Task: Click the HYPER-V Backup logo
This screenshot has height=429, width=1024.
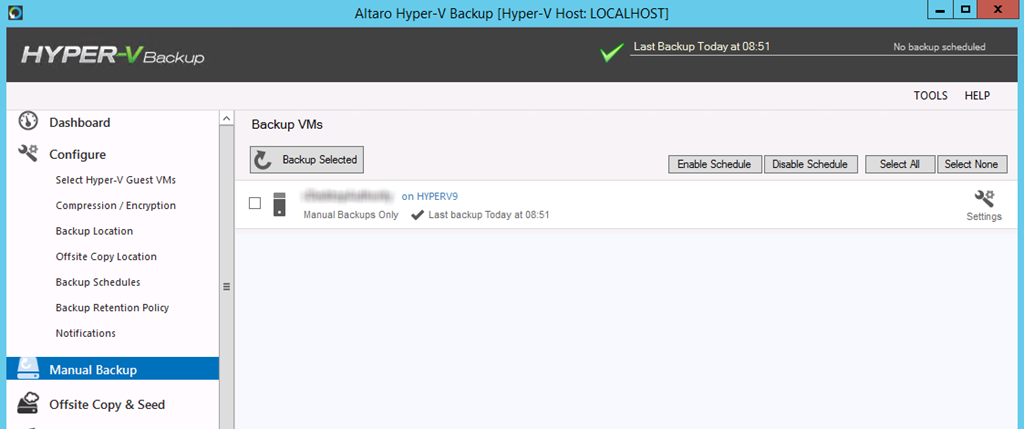Action: 113,55
